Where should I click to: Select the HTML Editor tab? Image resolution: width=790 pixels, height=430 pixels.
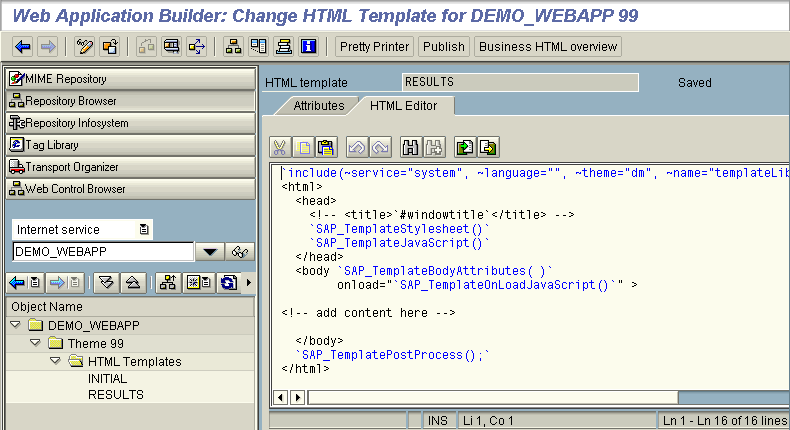[x=404, y=105]
